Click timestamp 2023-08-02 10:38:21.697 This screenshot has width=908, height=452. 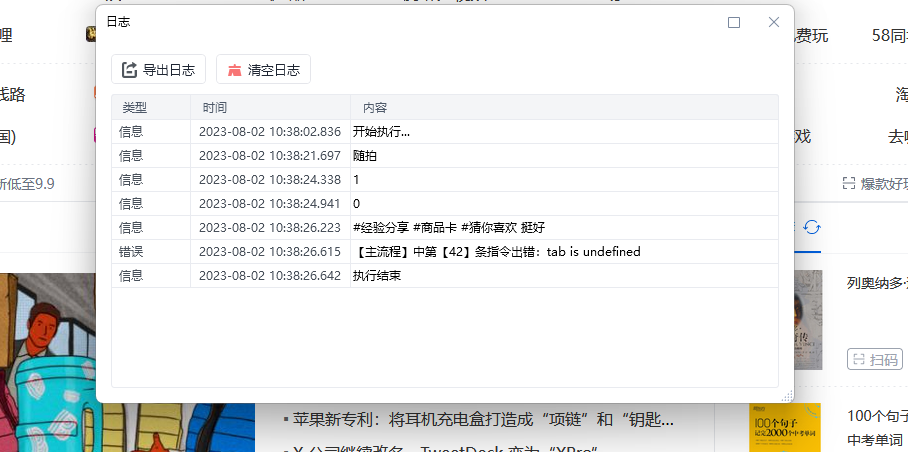[270, 156]
